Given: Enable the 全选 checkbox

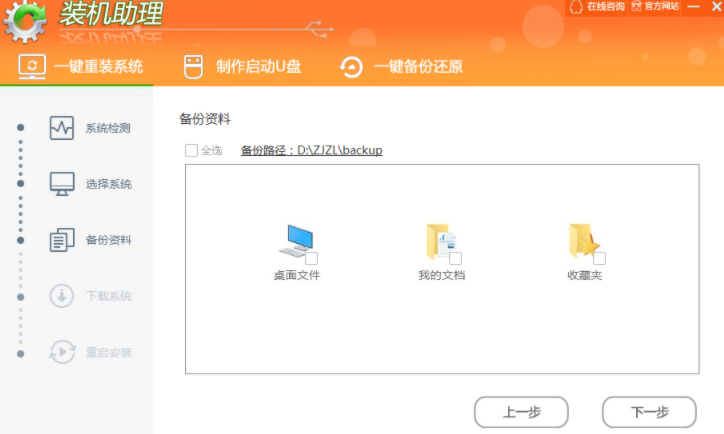Looking at the screenshot, I should click(191, 151).
